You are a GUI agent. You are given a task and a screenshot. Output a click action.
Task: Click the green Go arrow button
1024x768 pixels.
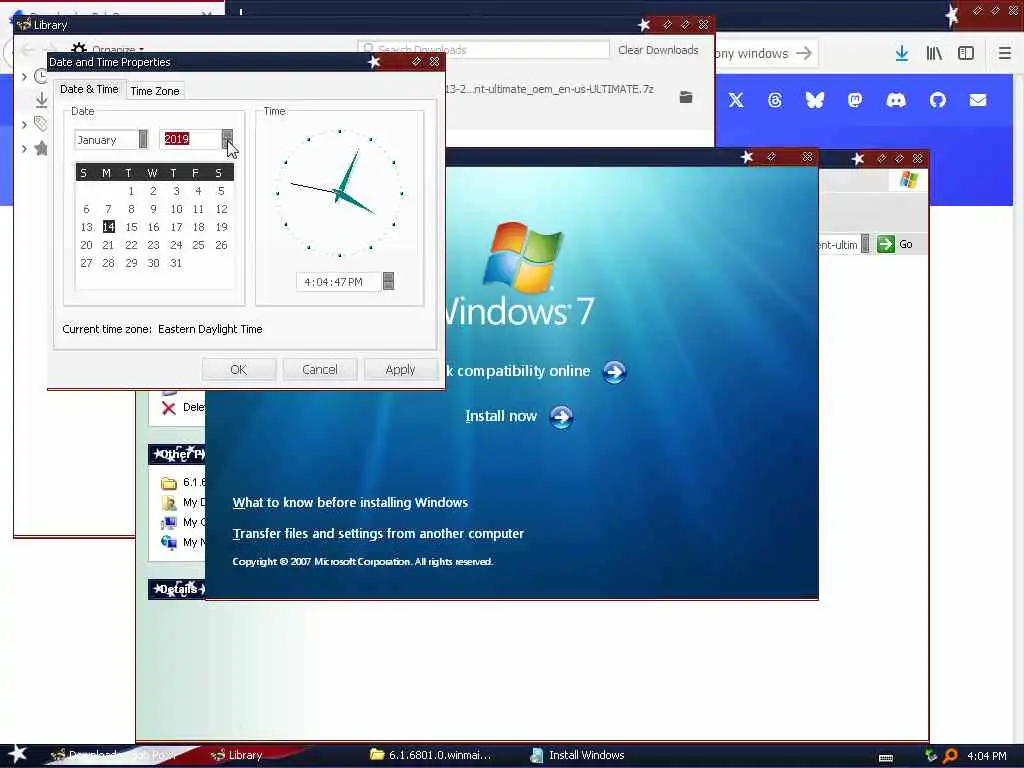(886, 244)
